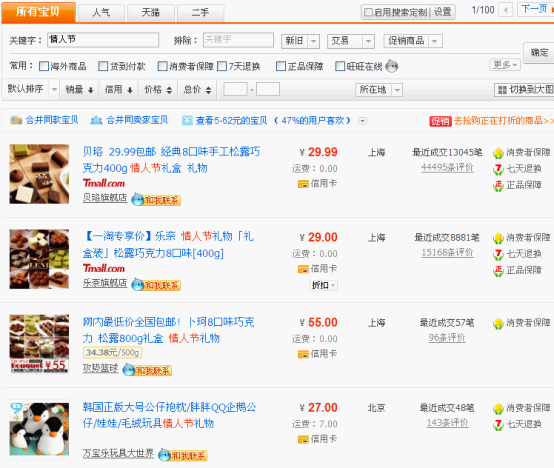Click the credit card icon in ¥29.99 listing
The height and width of the screenshot is (468, 554).
tap(303, 184)
